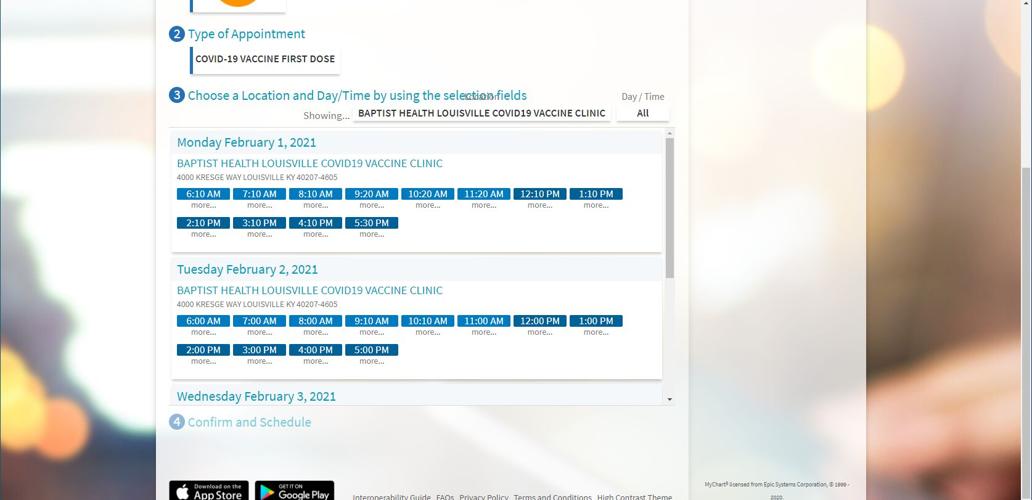
Task: Choose the Tuesday 8:00 AM slot
Action: [315, 321]
